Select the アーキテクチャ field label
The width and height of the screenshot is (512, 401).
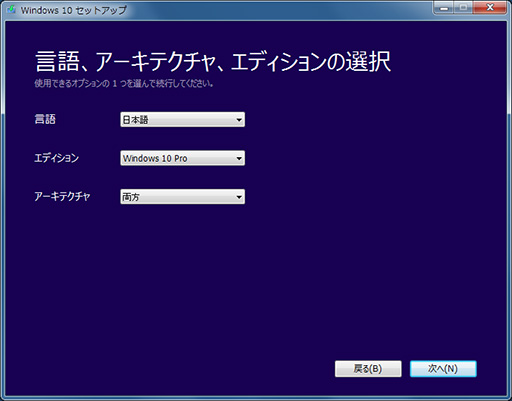pos(62,196)
